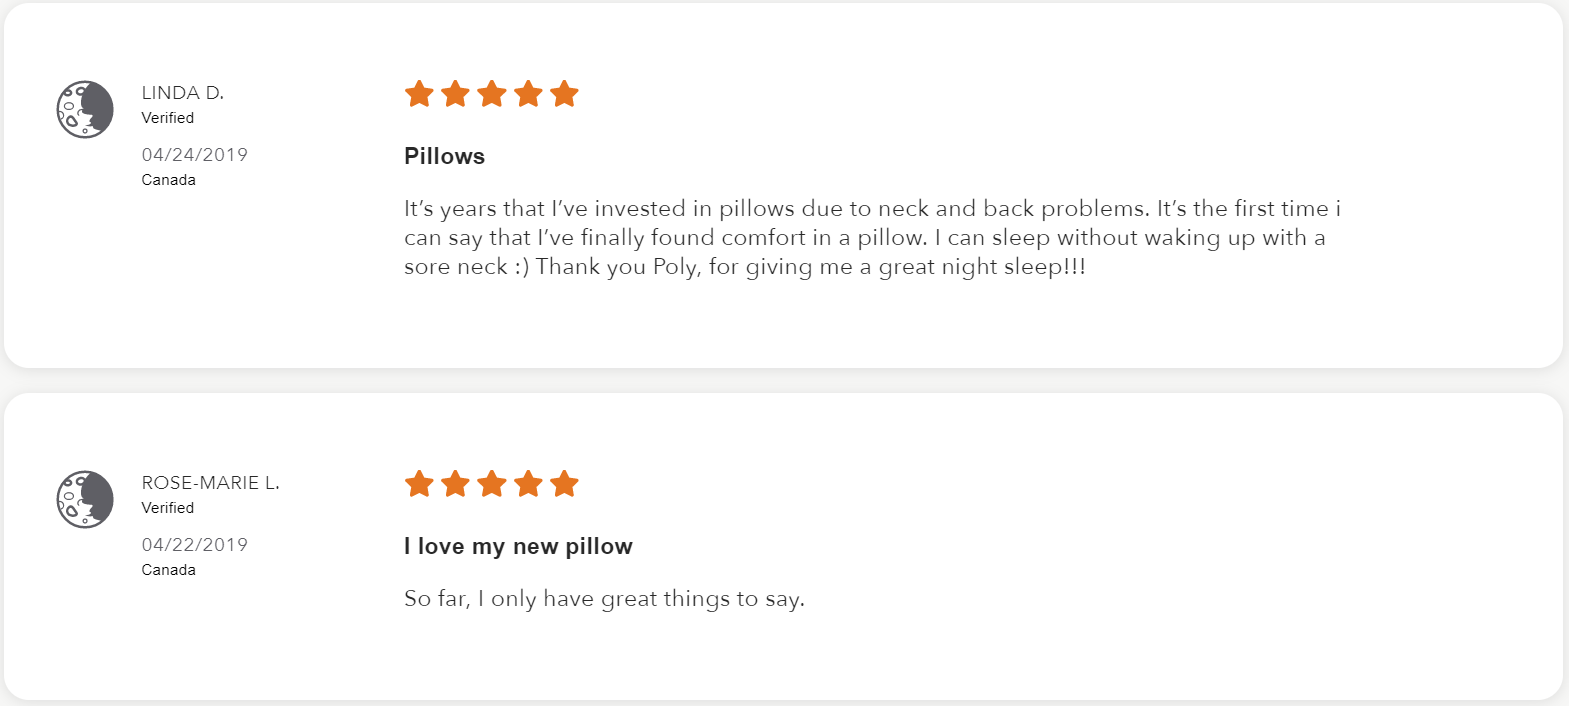Click the review date 04/22/2019
This screenshot has height=706, width=1569.
[195, 545]
